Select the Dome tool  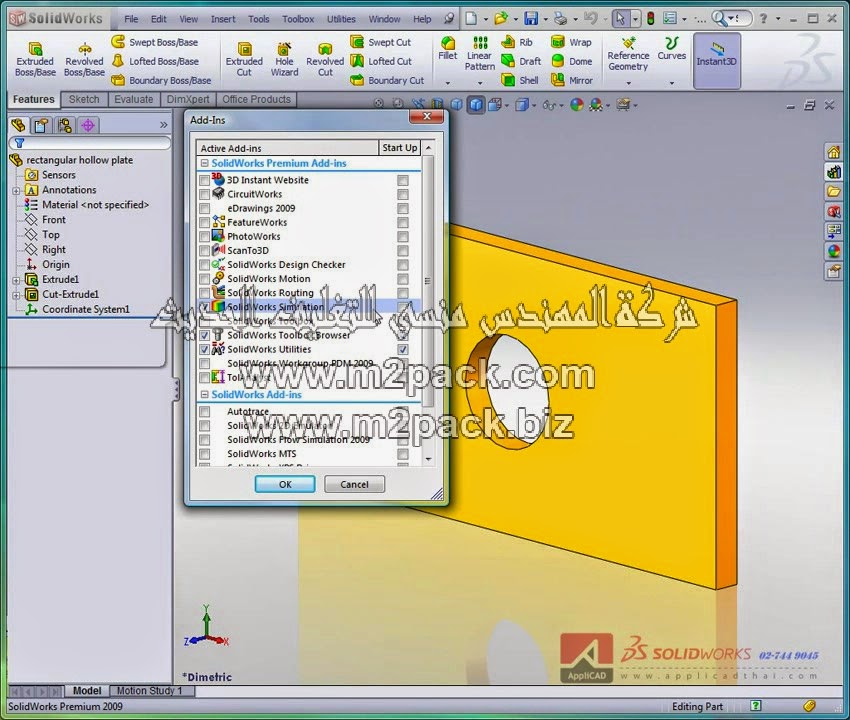click(572, 61)
